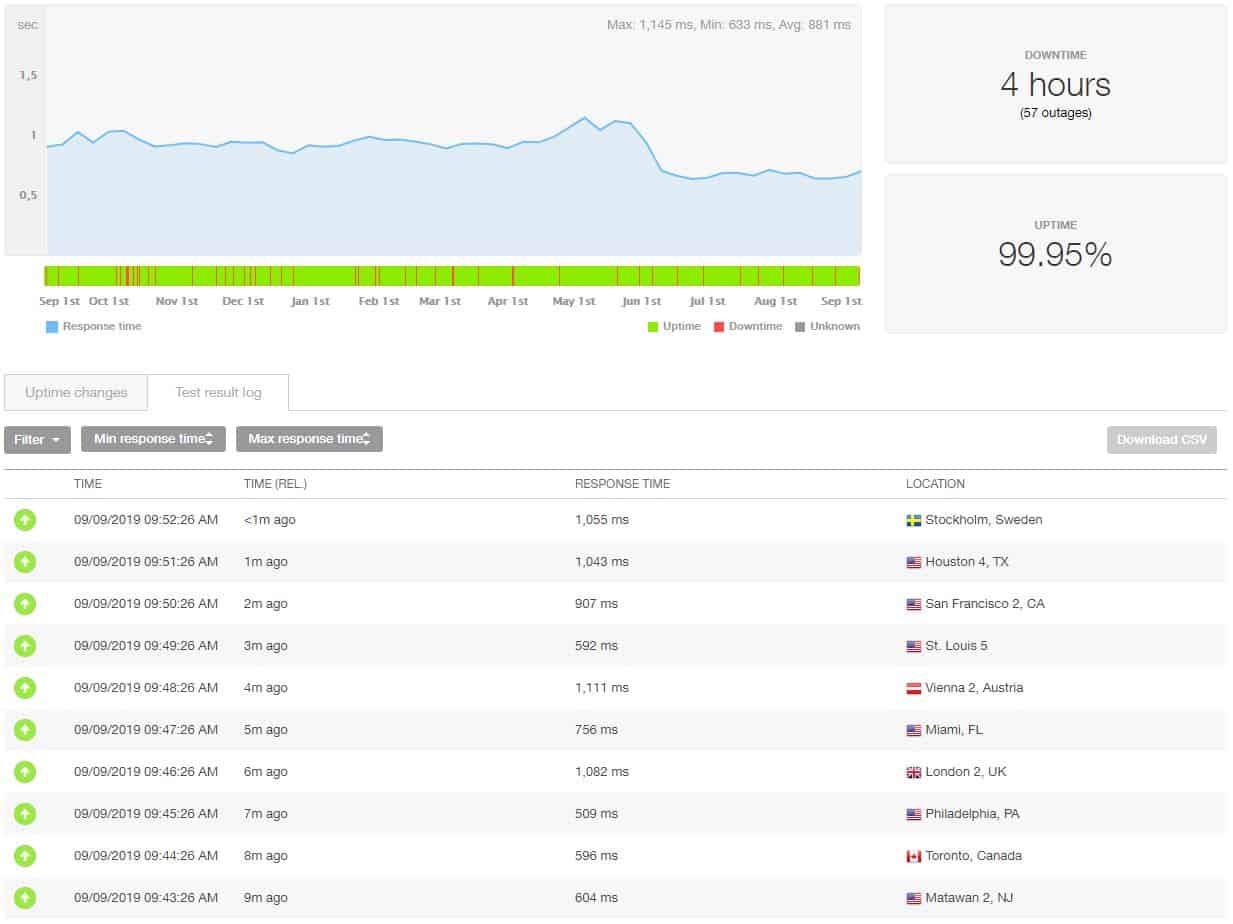
Task: Click the 596 ms response value
Action: tap(596, 856)
